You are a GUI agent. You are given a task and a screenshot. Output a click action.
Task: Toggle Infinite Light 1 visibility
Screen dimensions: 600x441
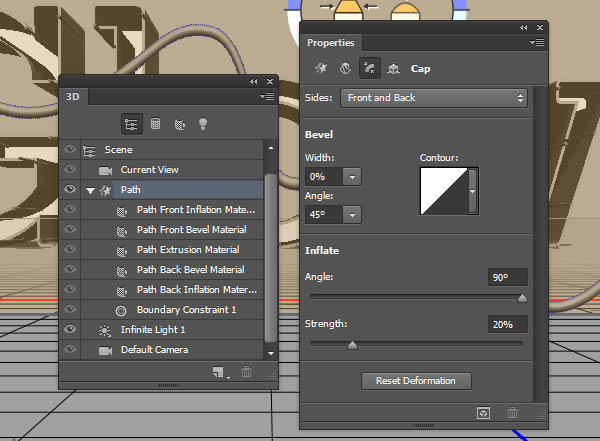[x=70, y=329]
